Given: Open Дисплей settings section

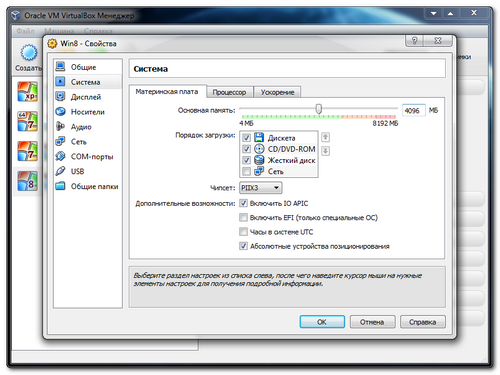Looking at the screenshot, I should pyautogui.click(x=86, y=97).
